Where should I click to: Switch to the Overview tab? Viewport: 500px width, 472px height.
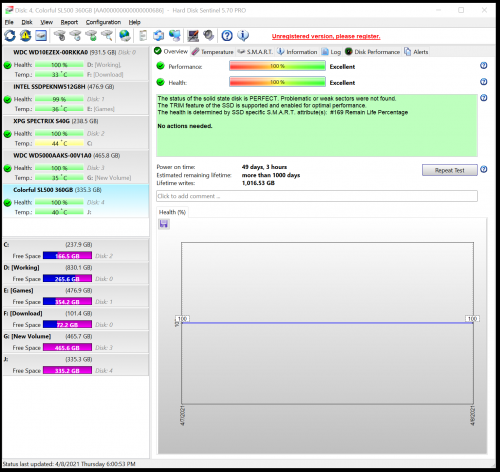(x=171, y=51)
